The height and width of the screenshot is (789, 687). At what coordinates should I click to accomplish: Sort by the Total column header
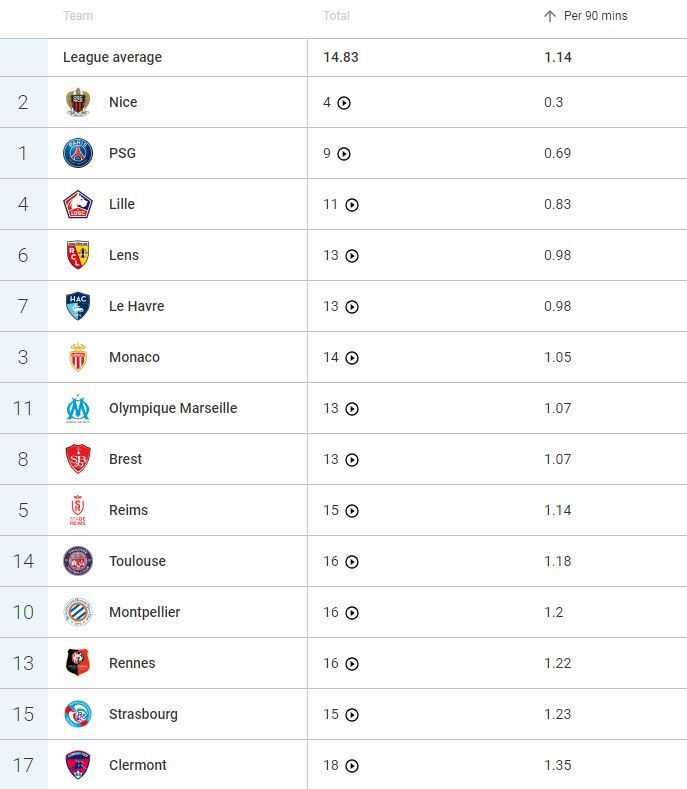[336, 16]
